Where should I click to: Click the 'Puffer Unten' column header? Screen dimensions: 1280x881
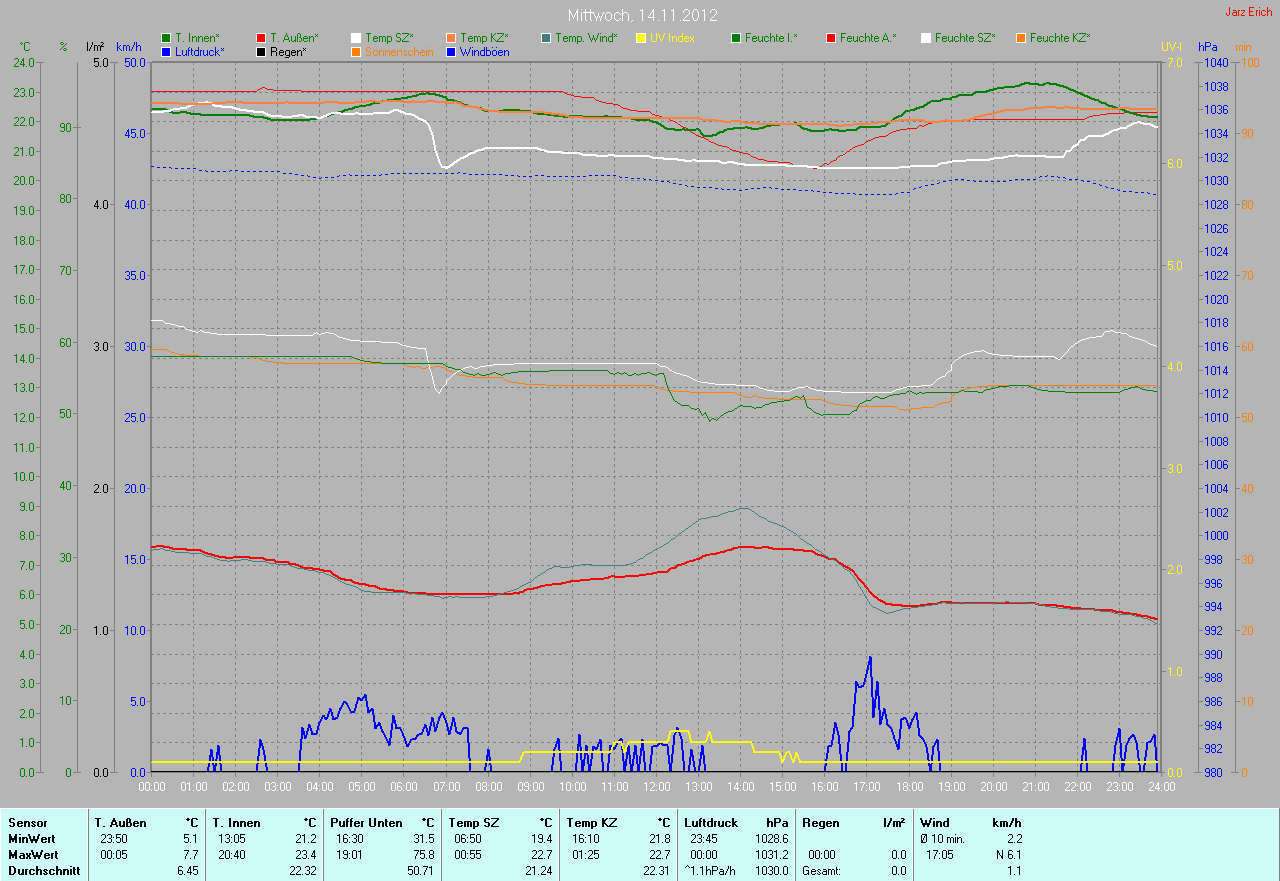pos(367,823)
